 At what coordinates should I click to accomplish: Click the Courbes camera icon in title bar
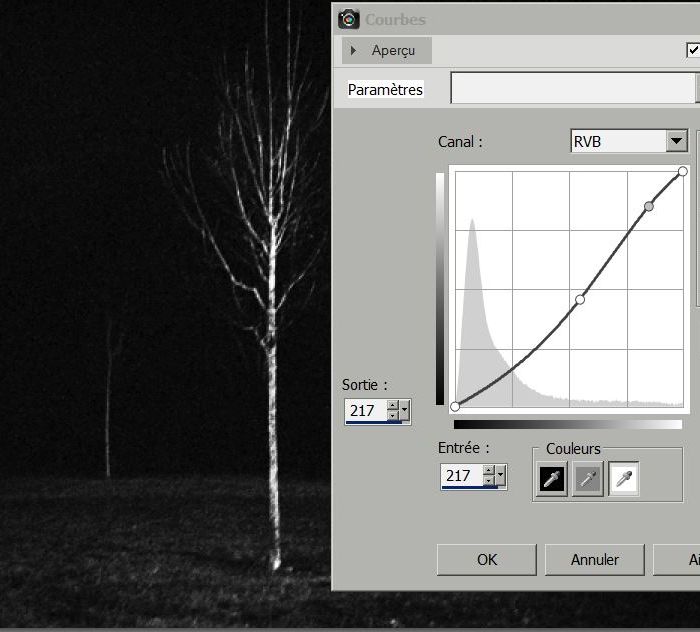pyautogui.click(x=349, y=19)
